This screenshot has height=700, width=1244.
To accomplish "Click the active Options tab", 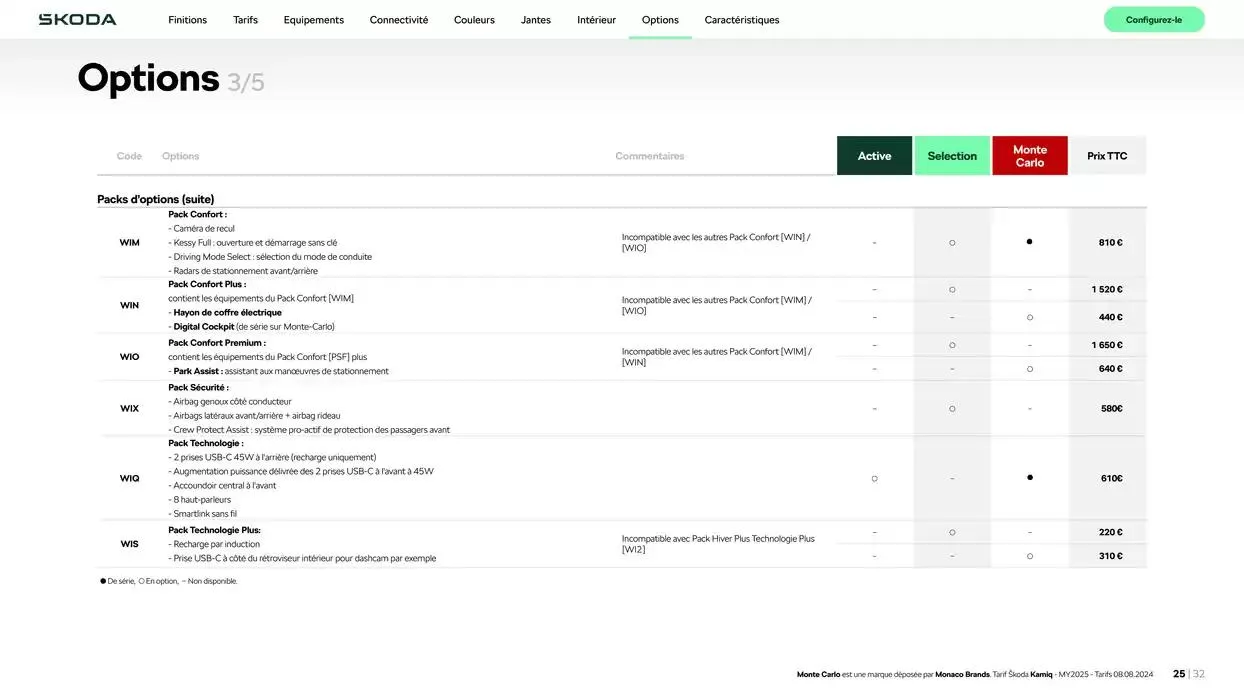I will tap(660, 20).
